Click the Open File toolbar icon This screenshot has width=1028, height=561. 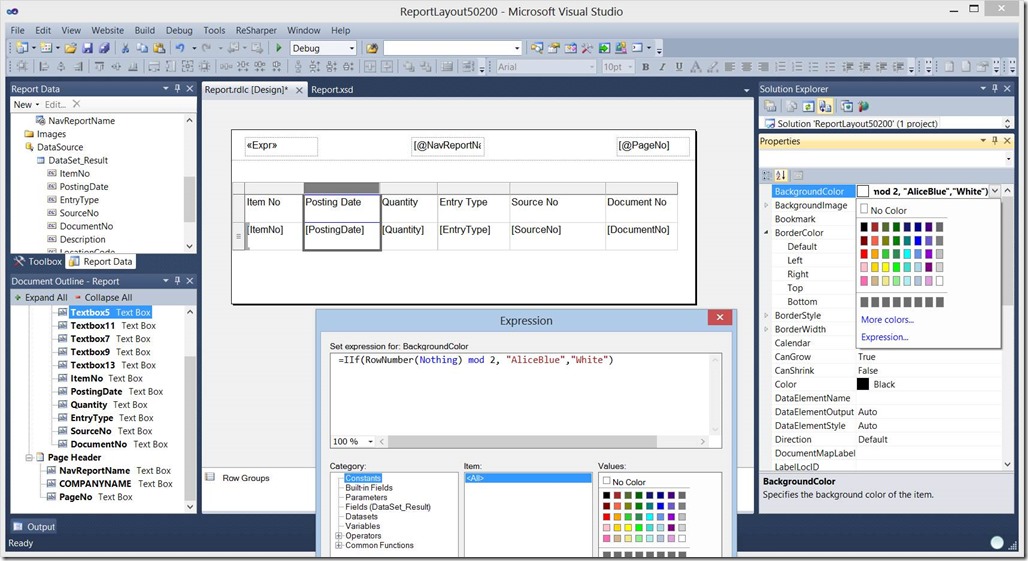tap(71, 48)
